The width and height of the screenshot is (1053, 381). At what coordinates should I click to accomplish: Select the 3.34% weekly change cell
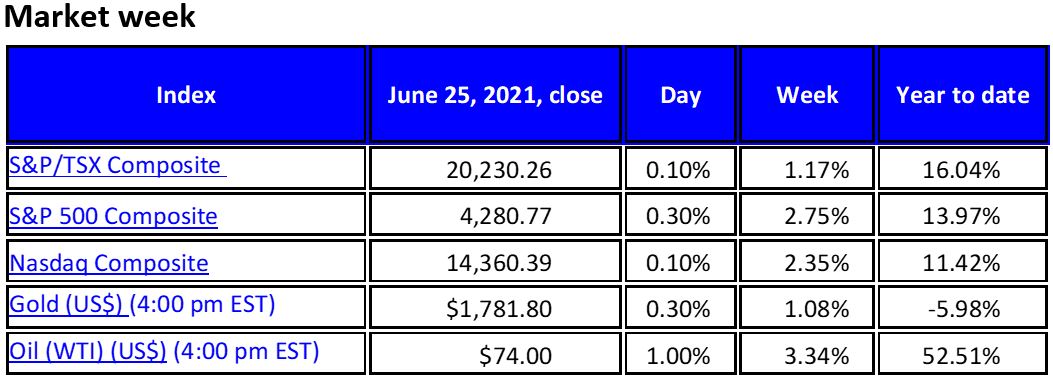coord(807,354)
